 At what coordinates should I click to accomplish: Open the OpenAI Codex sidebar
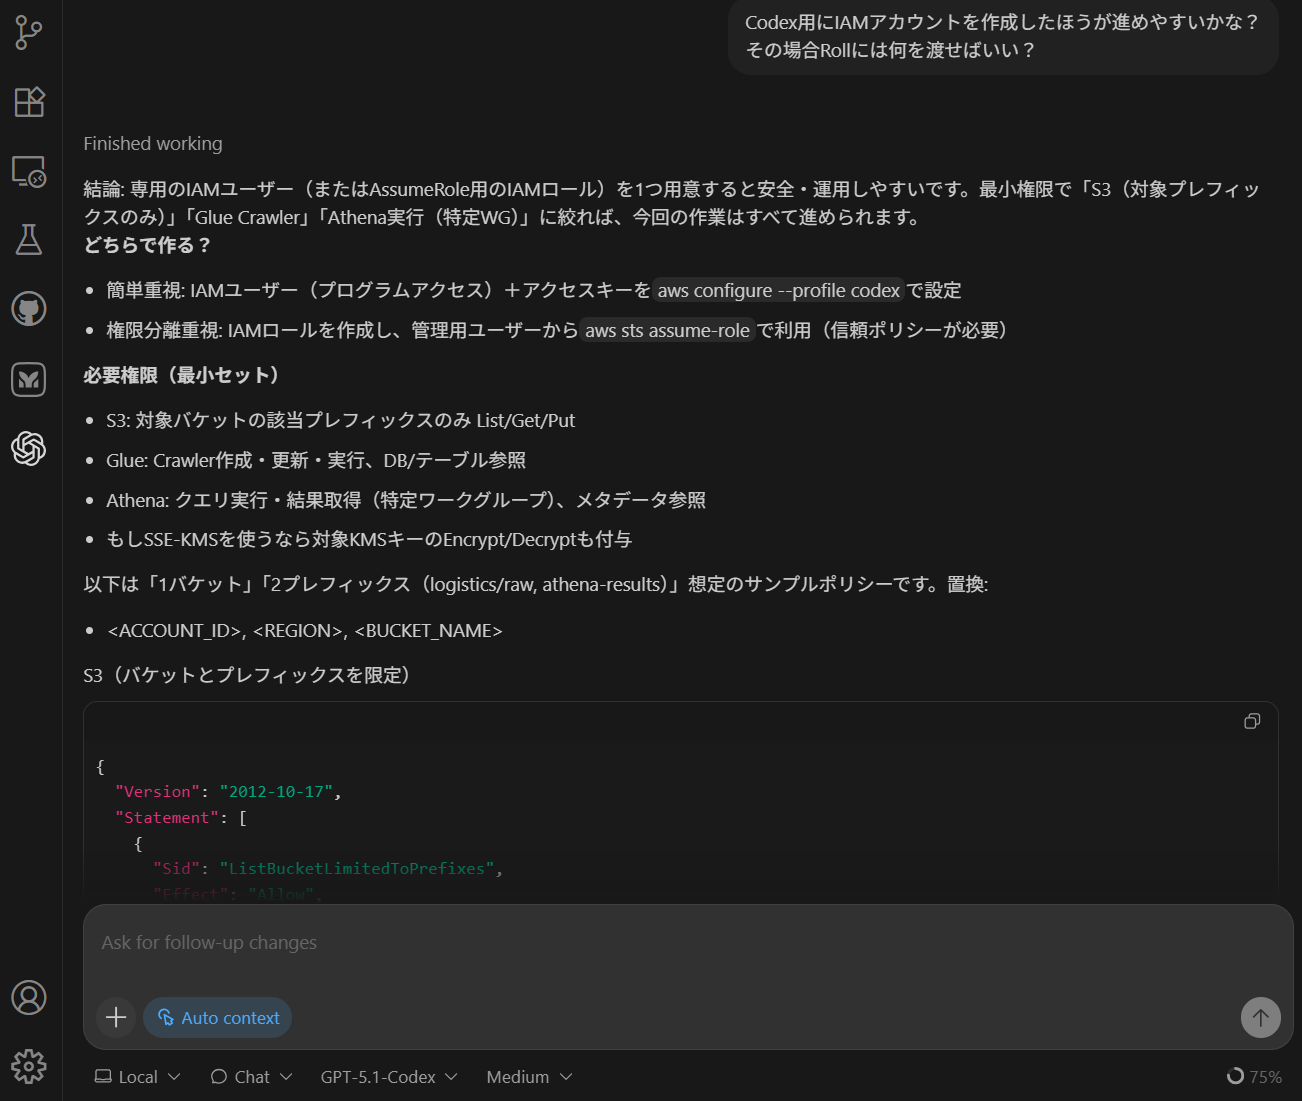[x=29, y=449]
